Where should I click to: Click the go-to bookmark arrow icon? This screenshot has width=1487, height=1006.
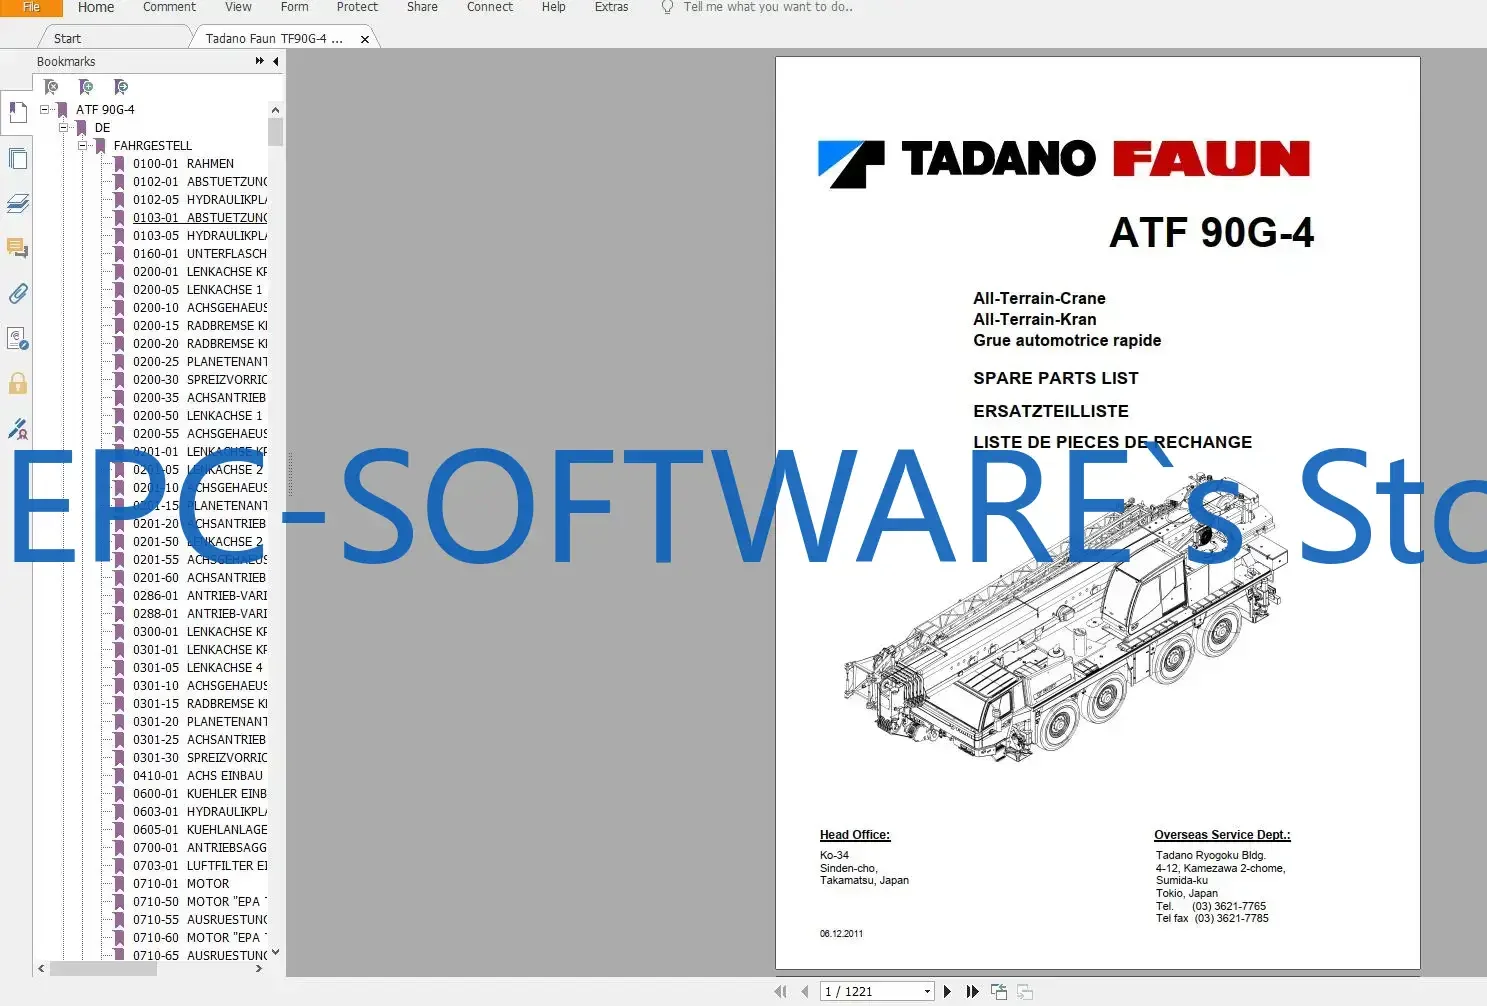pyautogui.click(x=121, y=88)
